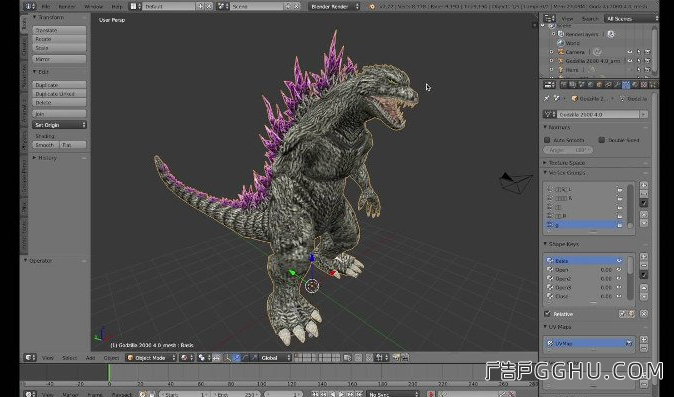This screenshot has width=674, height=397.
Task: Open the Modifiers wrench tab icon
Action: click(617, 85)
